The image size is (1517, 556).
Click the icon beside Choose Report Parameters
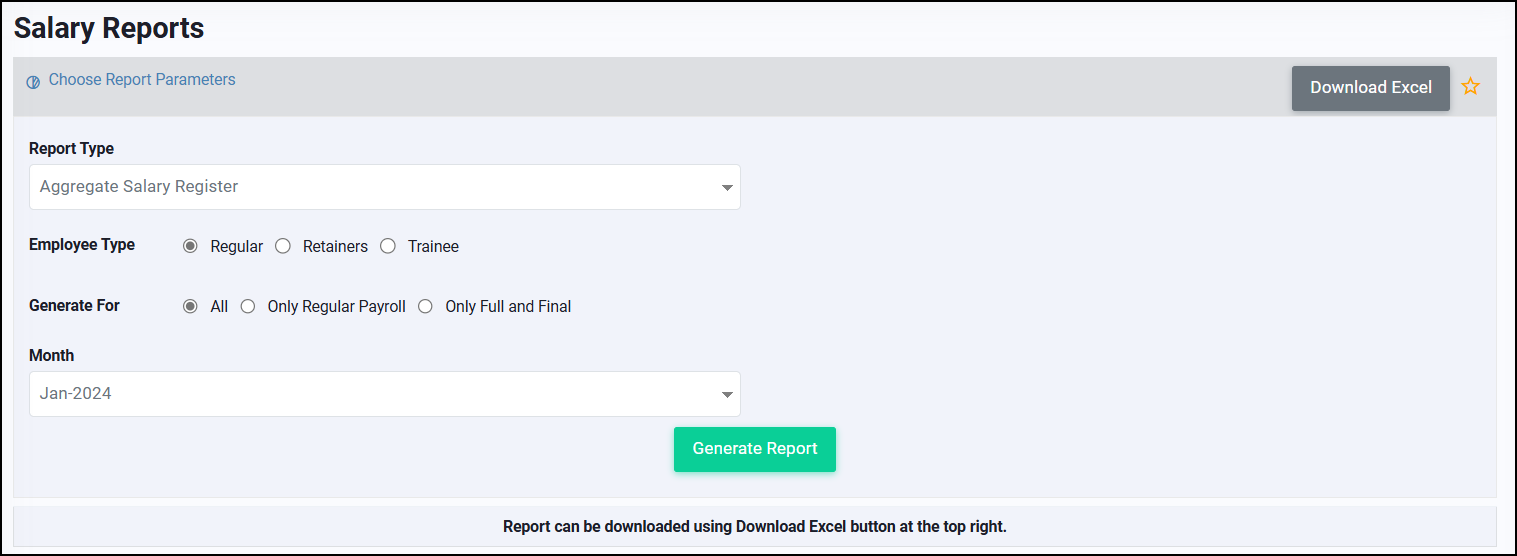coord(33,82)
